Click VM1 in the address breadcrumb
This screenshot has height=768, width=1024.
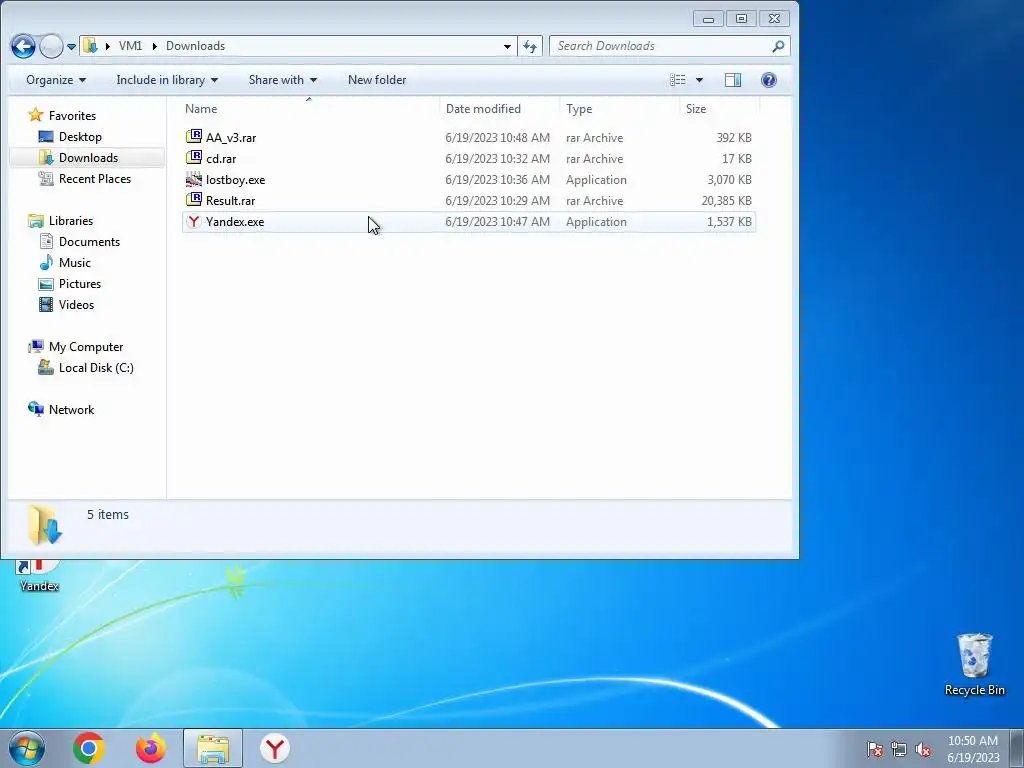[130, 46]
